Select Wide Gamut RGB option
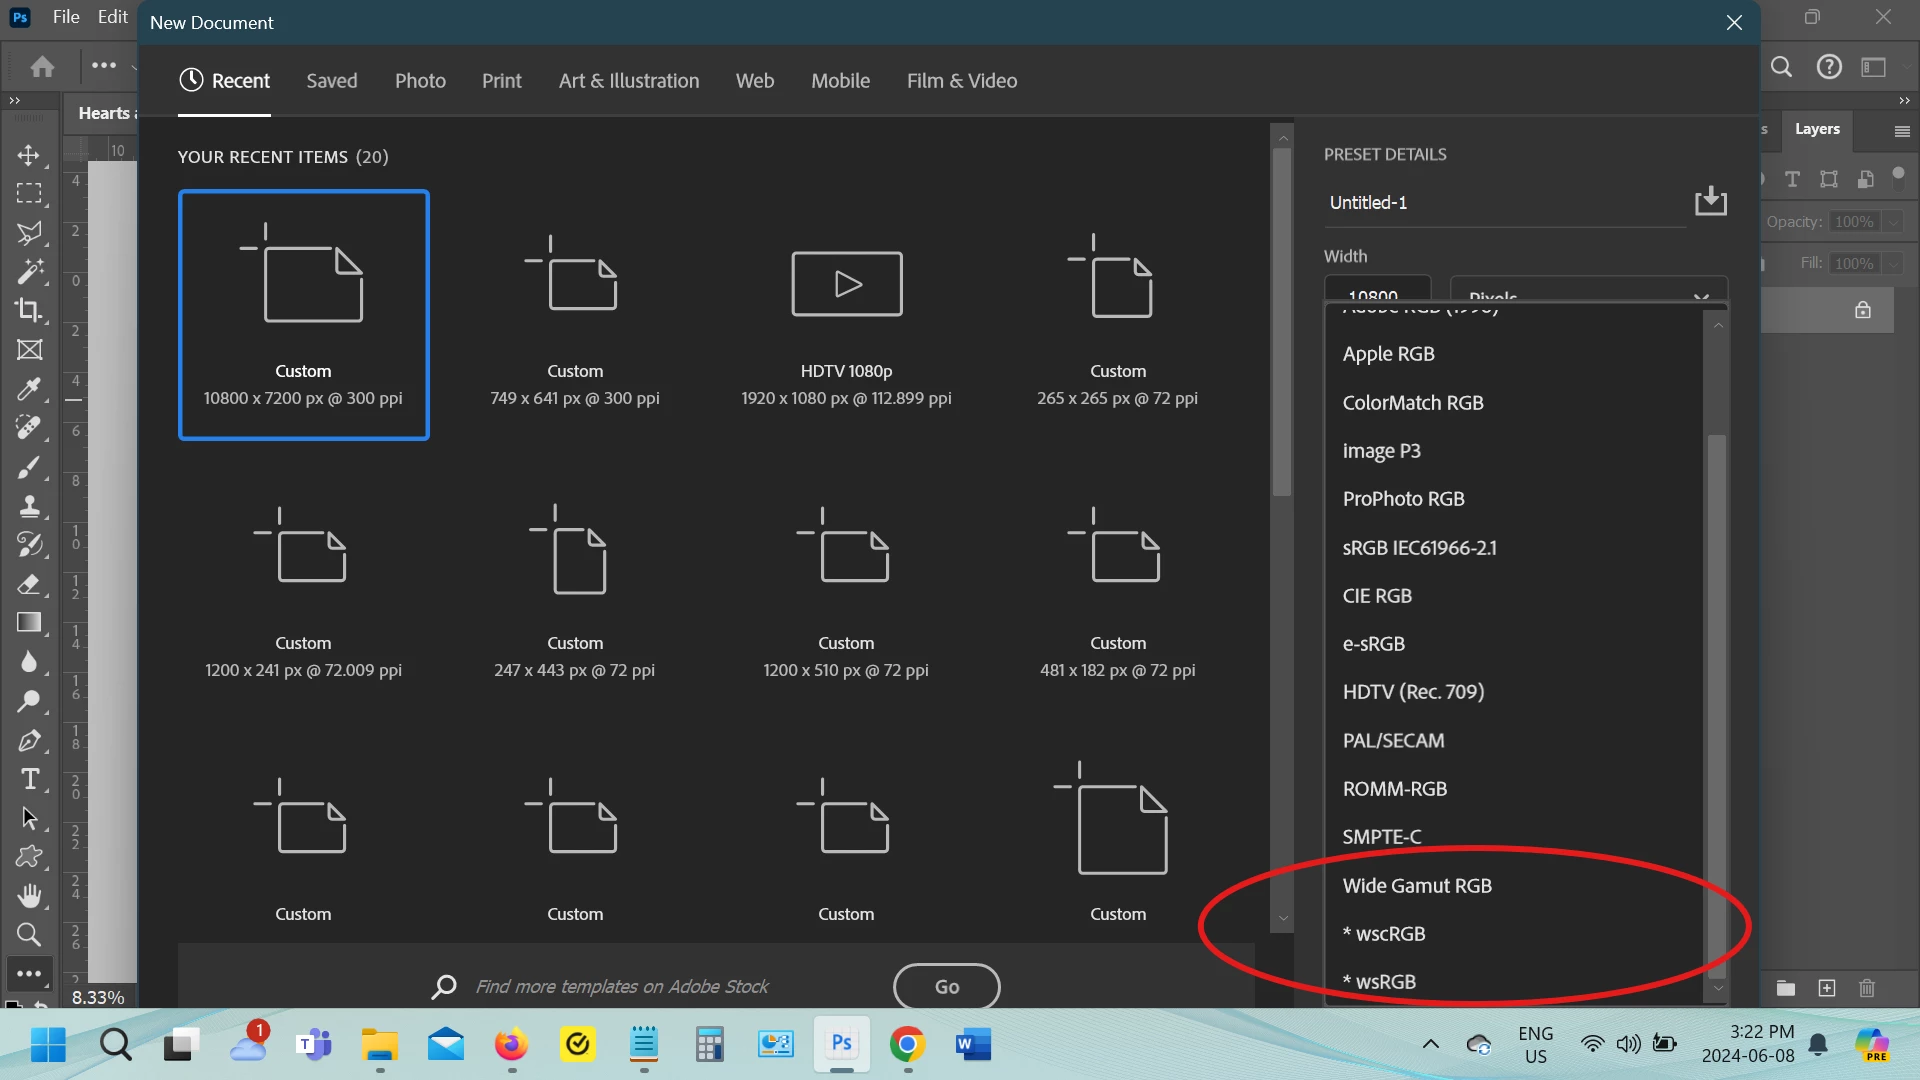 coord(1417,886)
